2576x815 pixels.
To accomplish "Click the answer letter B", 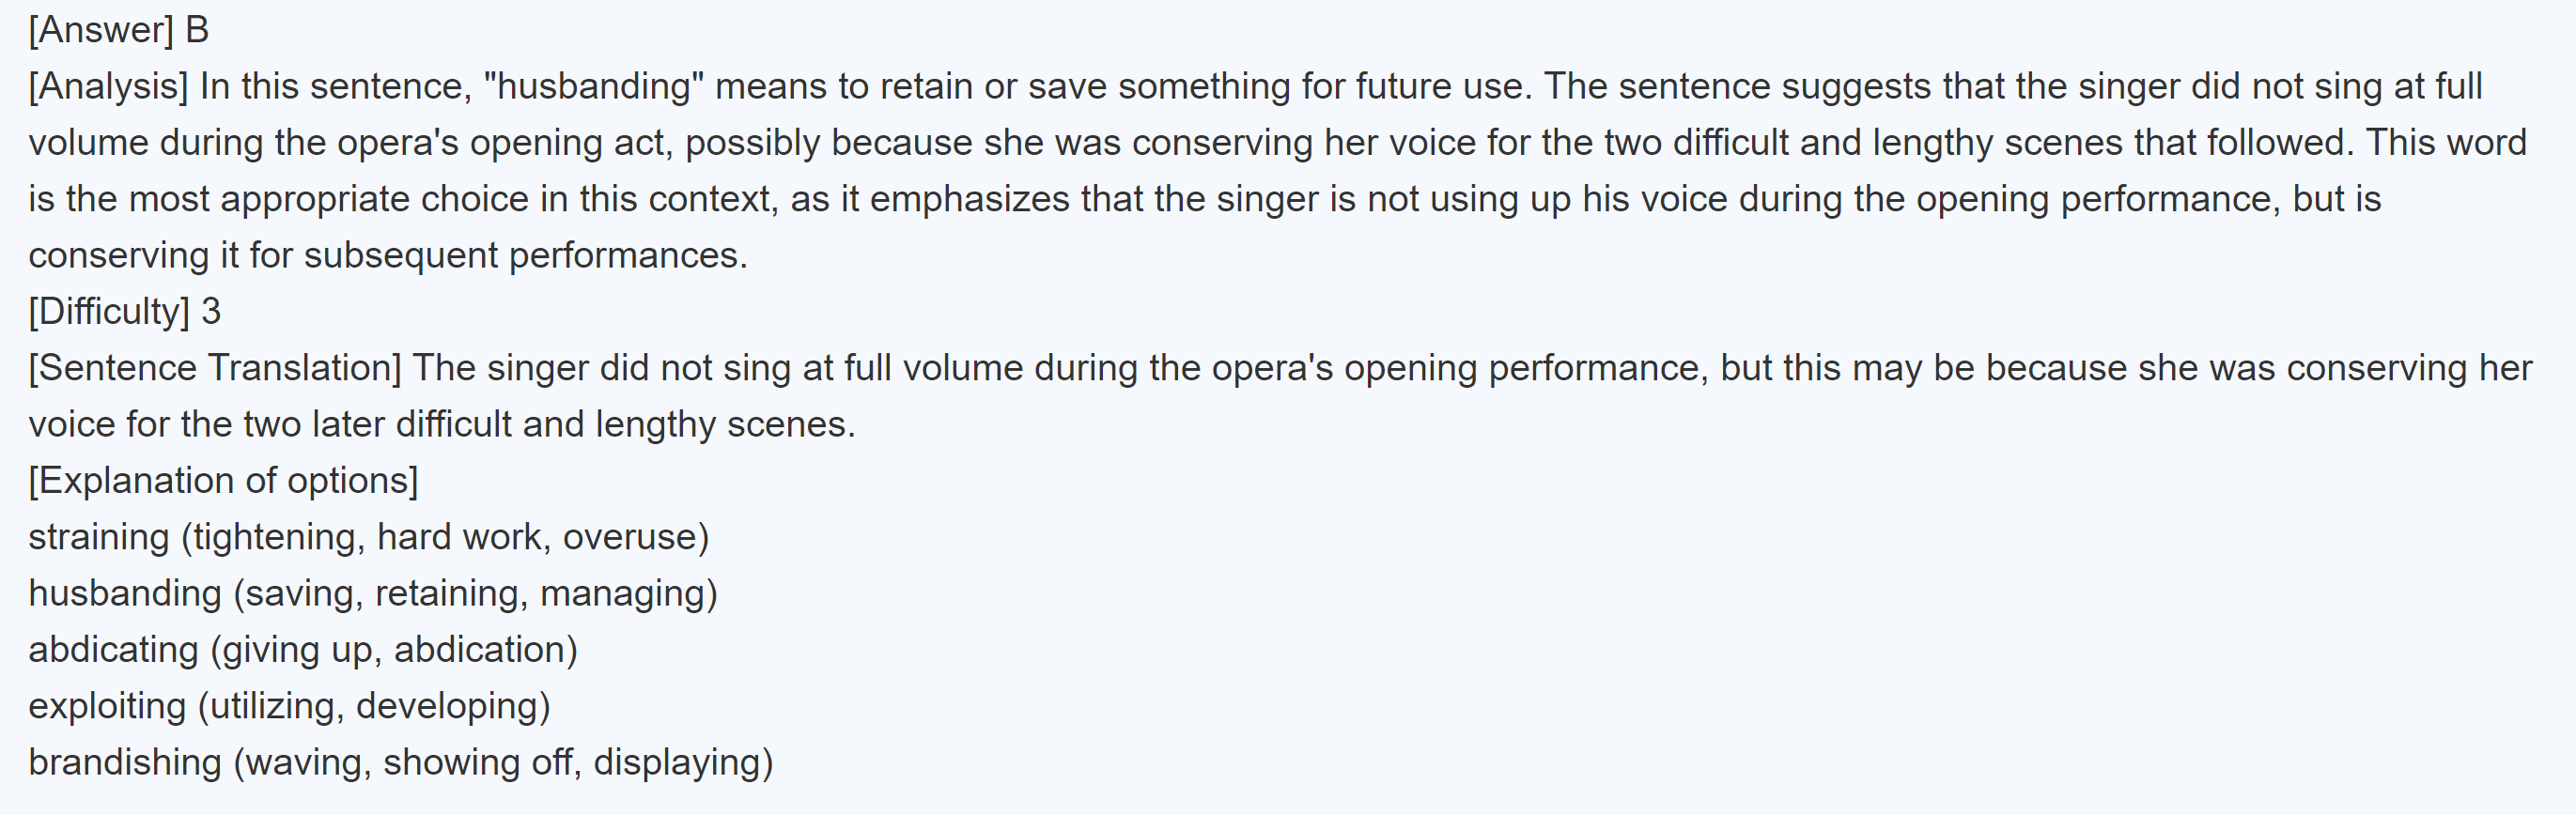I will click(197, 30).
